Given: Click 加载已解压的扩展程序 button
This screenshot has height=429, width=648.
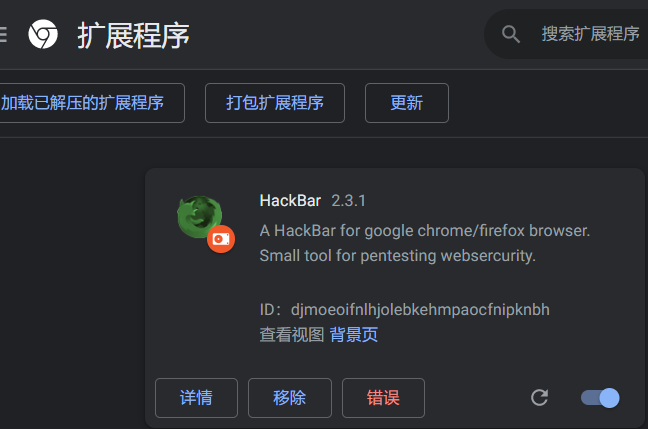Looking at the screenshot, I should [x=89, y=103].
